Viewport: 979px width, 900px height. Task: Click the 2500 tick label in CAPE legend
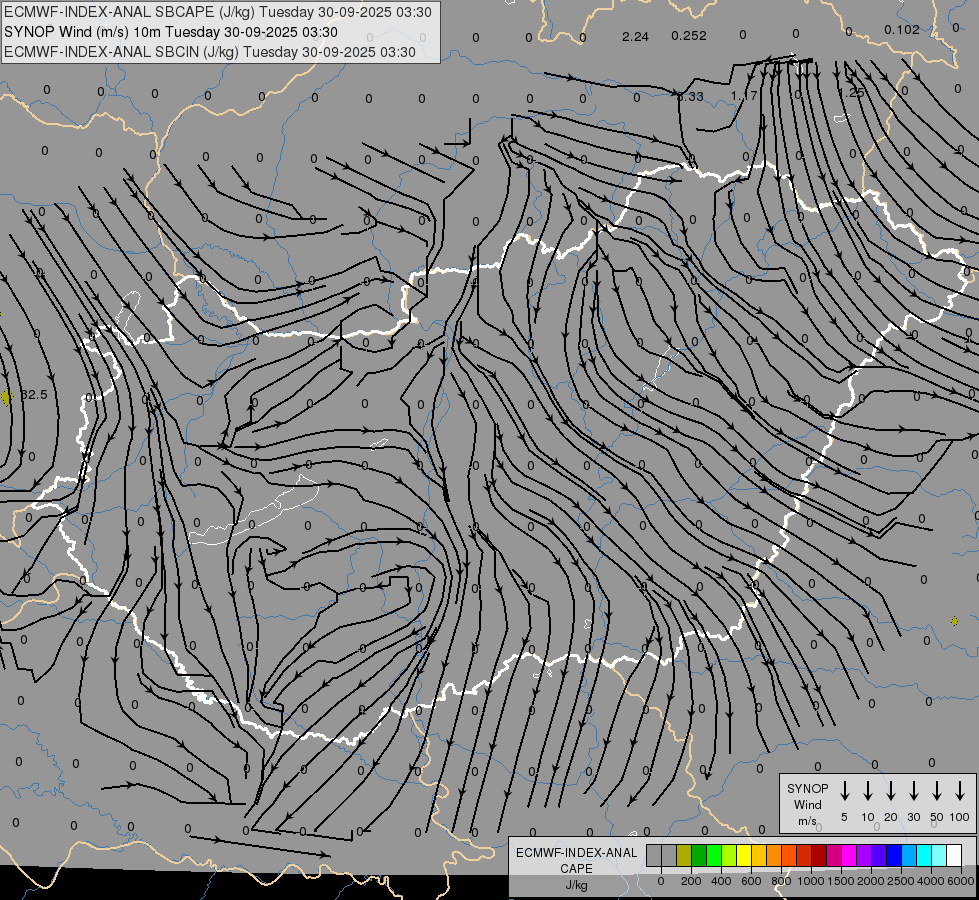[x=901, y=881]
